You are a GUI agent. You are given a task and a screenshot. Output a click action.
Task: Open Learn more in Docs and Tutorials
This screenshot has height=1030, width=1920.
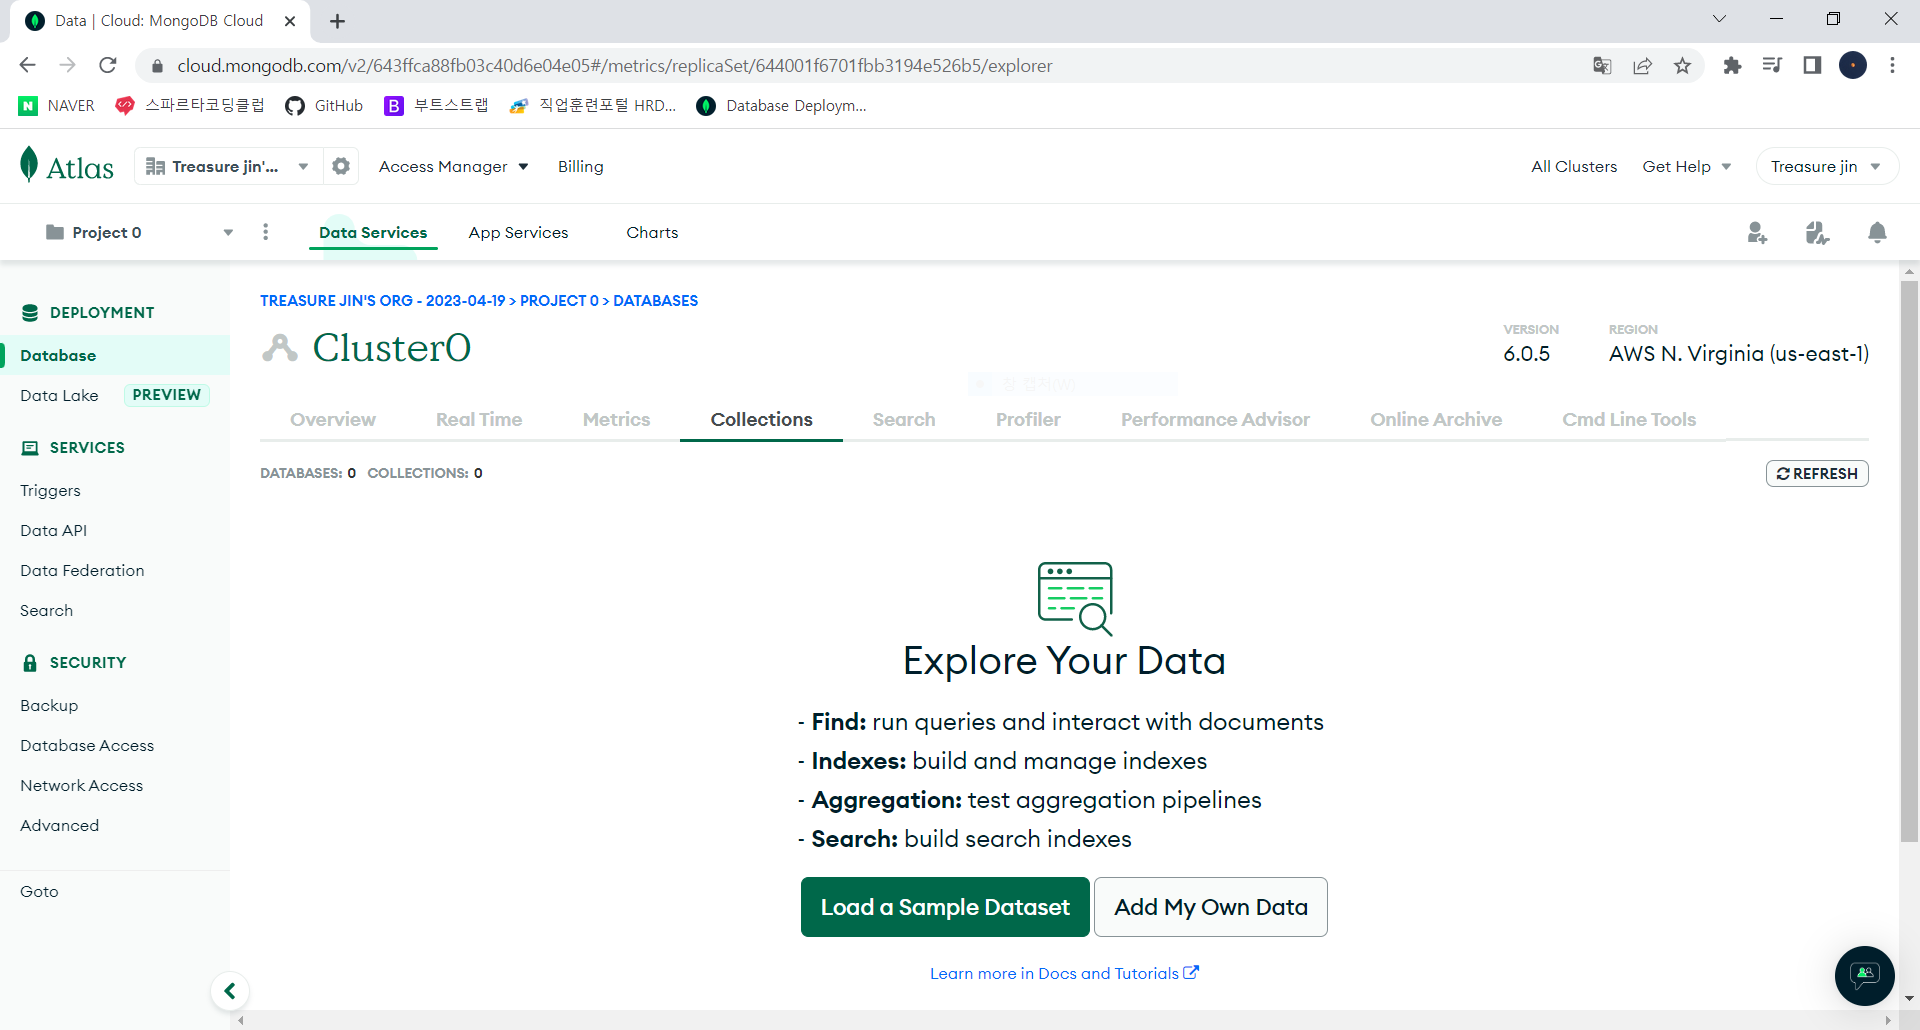pyautogui.click(x=1064, y=974)
